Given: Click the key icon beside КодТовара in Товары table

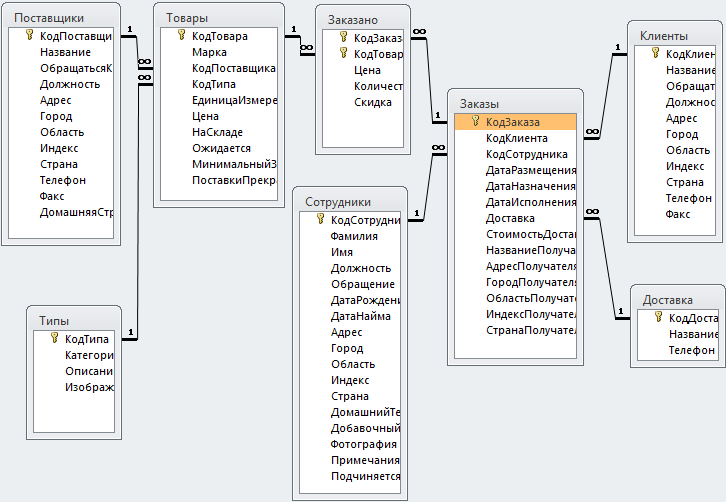Looking at the screenshot, I should (x=182, y=35).
